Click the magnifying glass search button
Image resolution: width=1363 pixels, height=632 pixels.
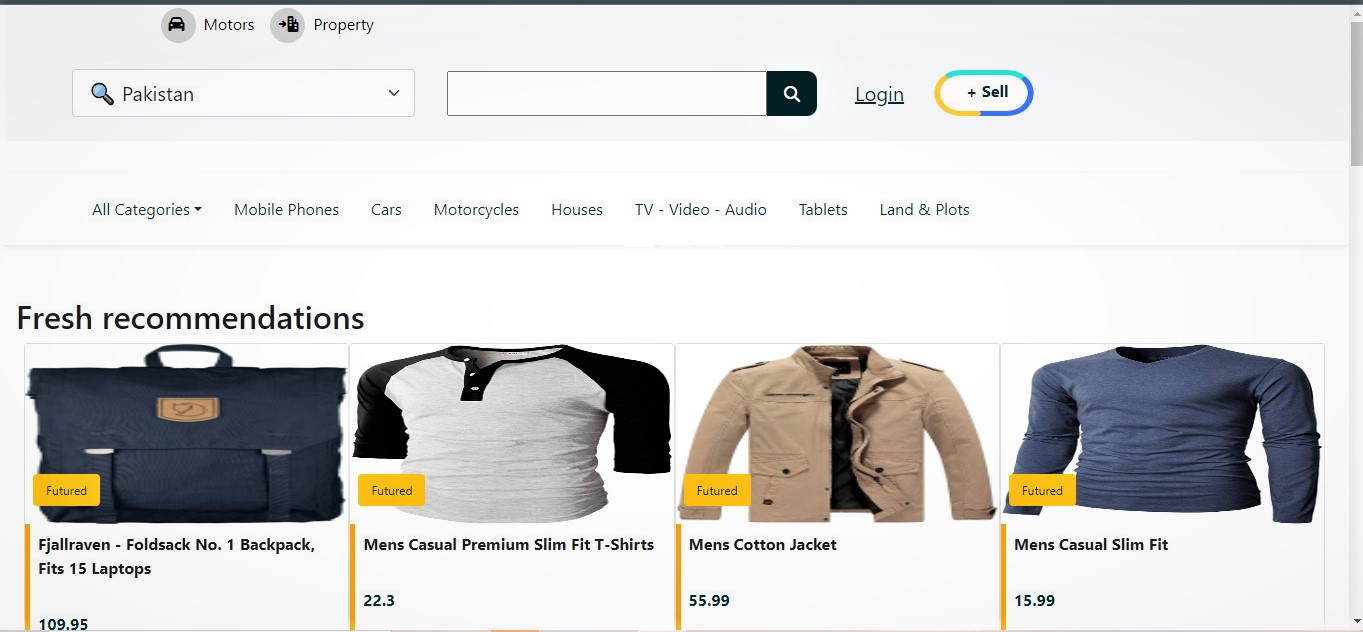click(x=791, y=94)
